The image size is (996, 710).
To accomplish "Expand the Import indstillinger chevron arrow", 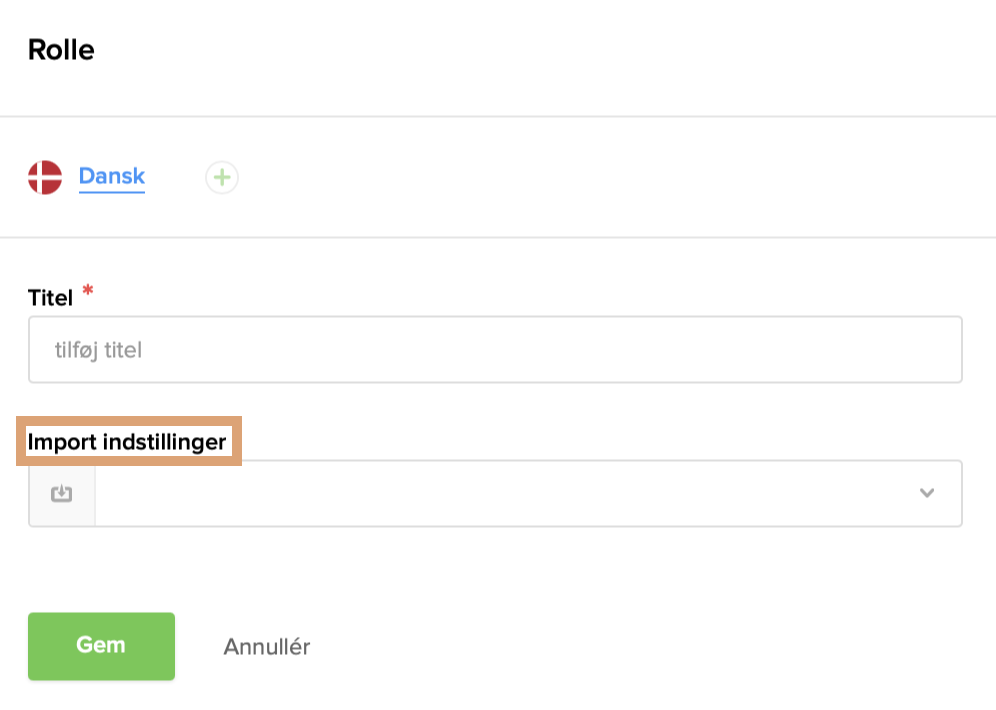I will point(927,493).
